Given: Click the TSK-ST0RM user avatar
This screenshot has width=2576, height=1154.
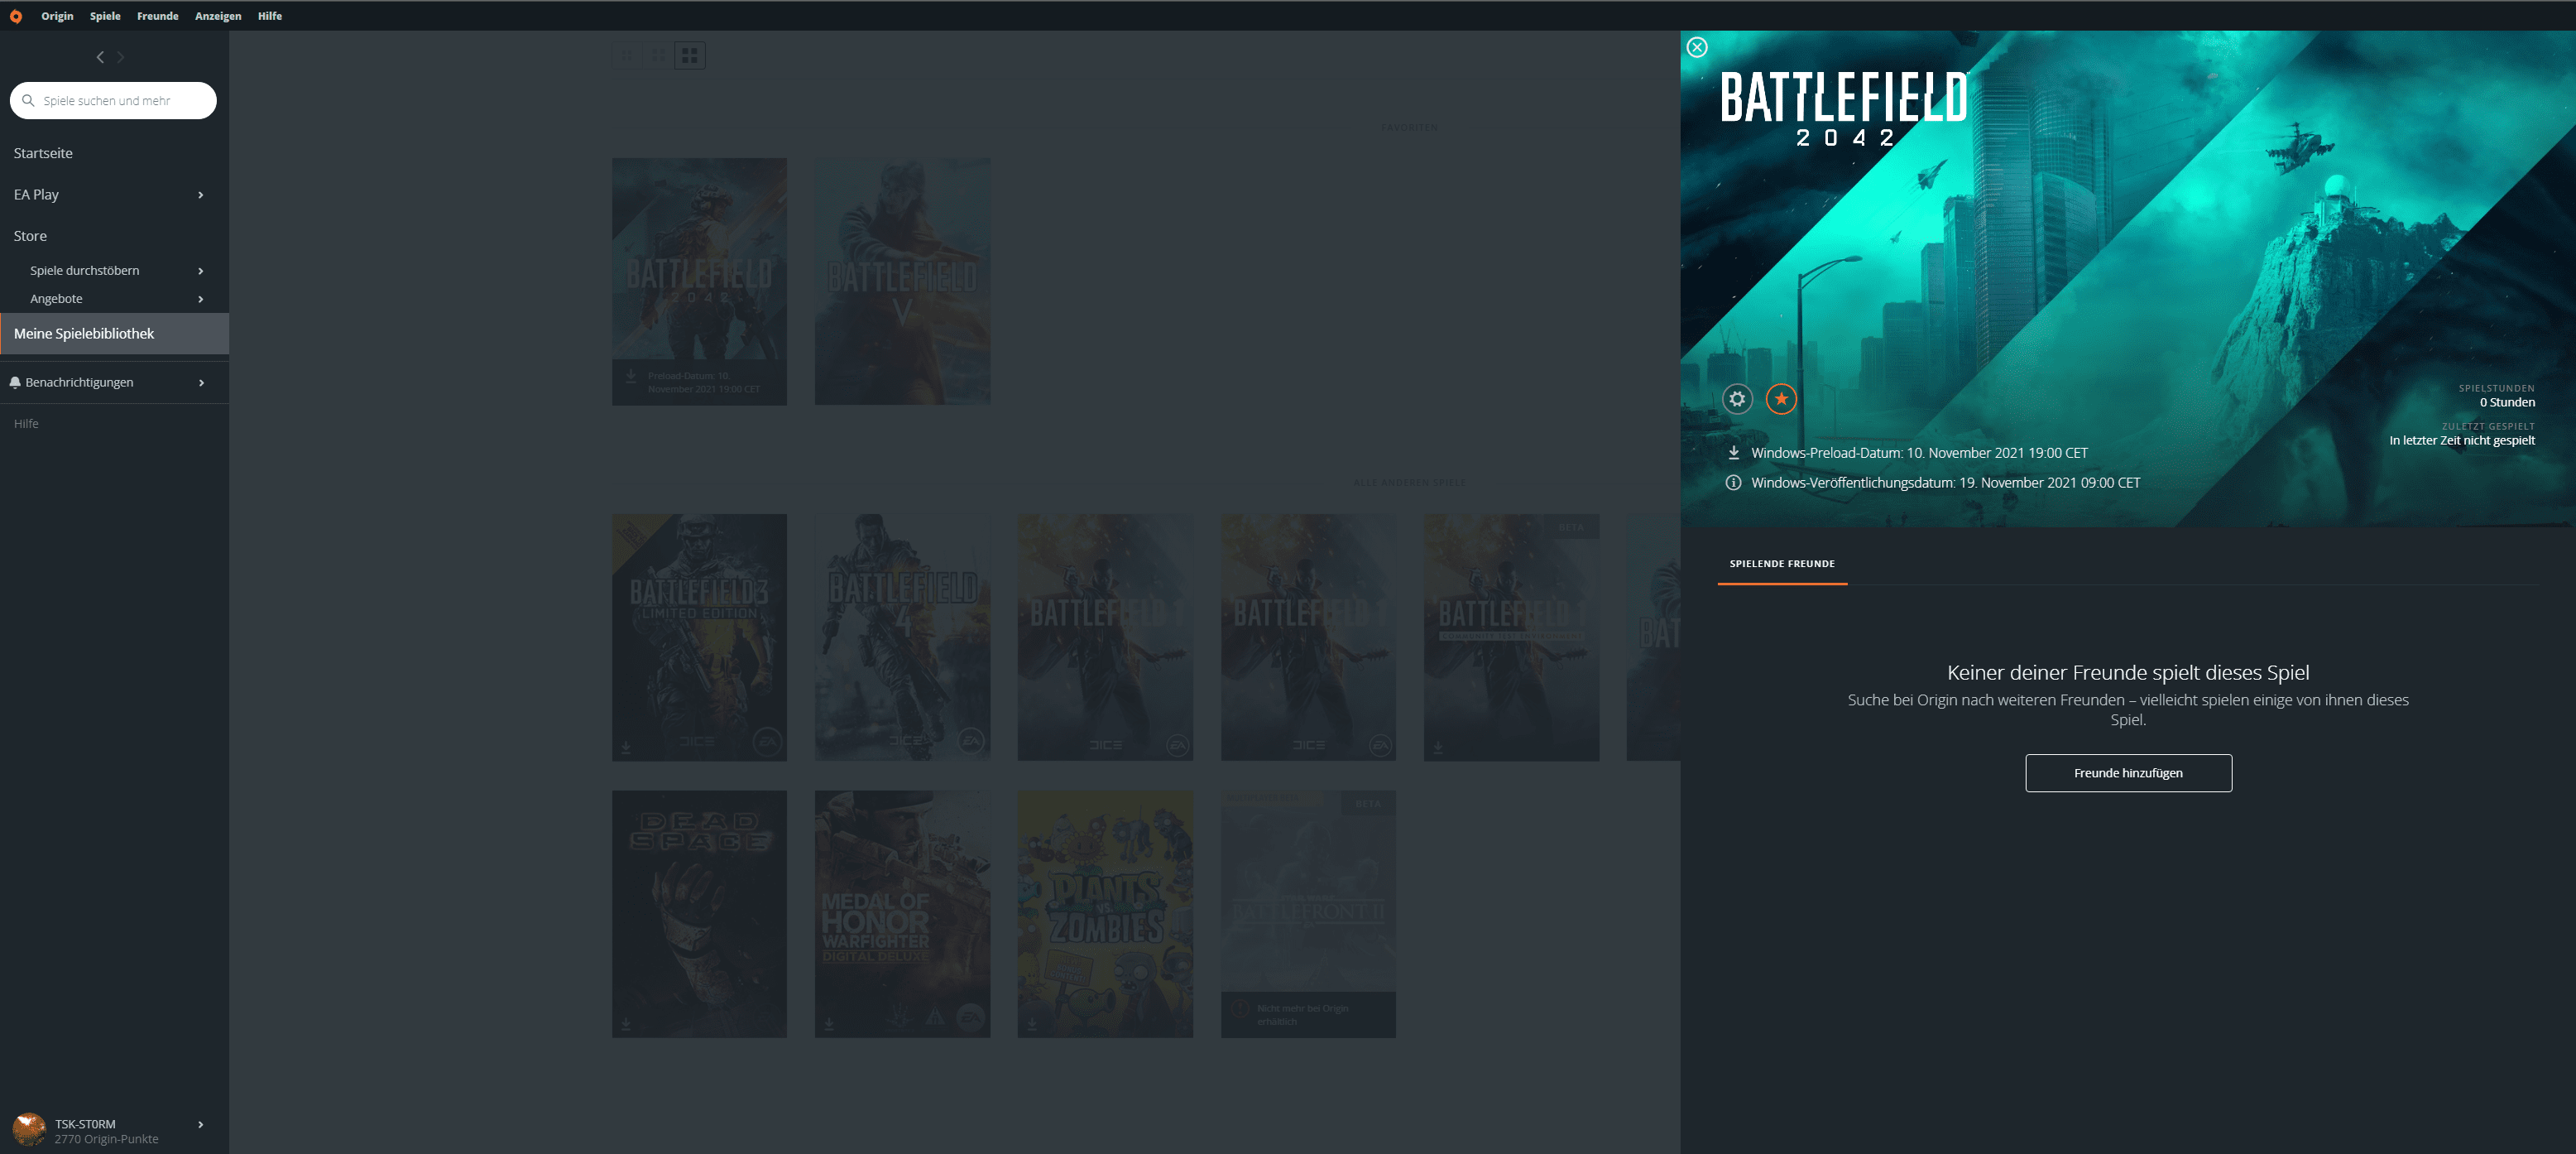Looking at the screenshot, I should click(28, 1130).
